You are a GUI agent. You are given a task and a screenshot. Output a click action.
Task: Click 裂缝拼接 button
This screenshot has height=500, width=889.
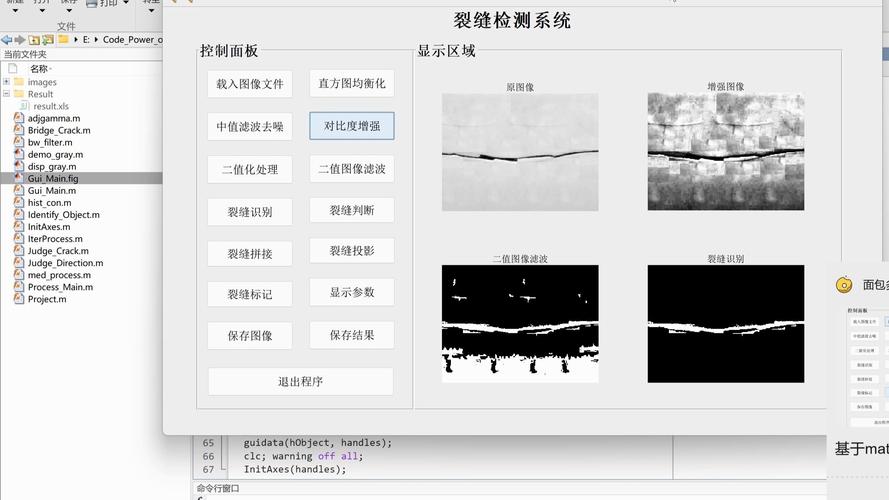(249, 254)
